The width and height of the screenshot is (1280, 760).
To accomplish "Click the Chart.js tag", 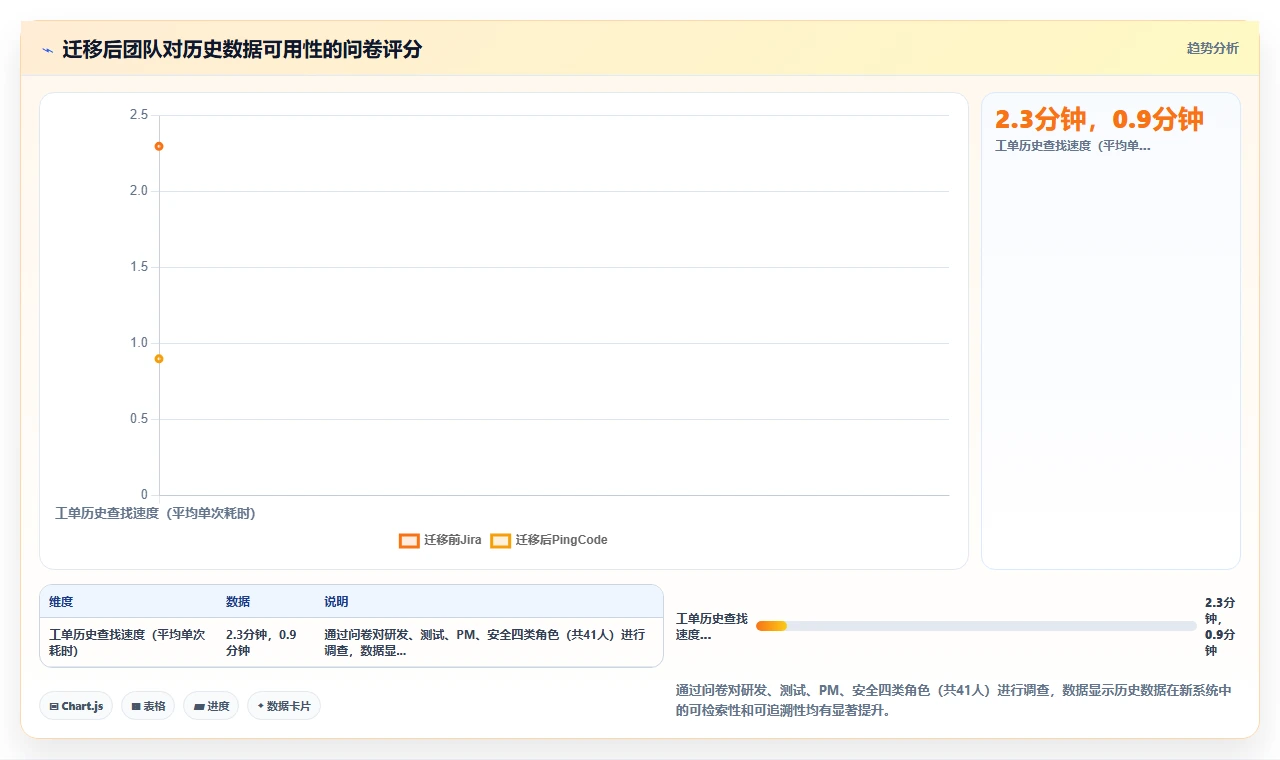I will (x=76, y=706).
